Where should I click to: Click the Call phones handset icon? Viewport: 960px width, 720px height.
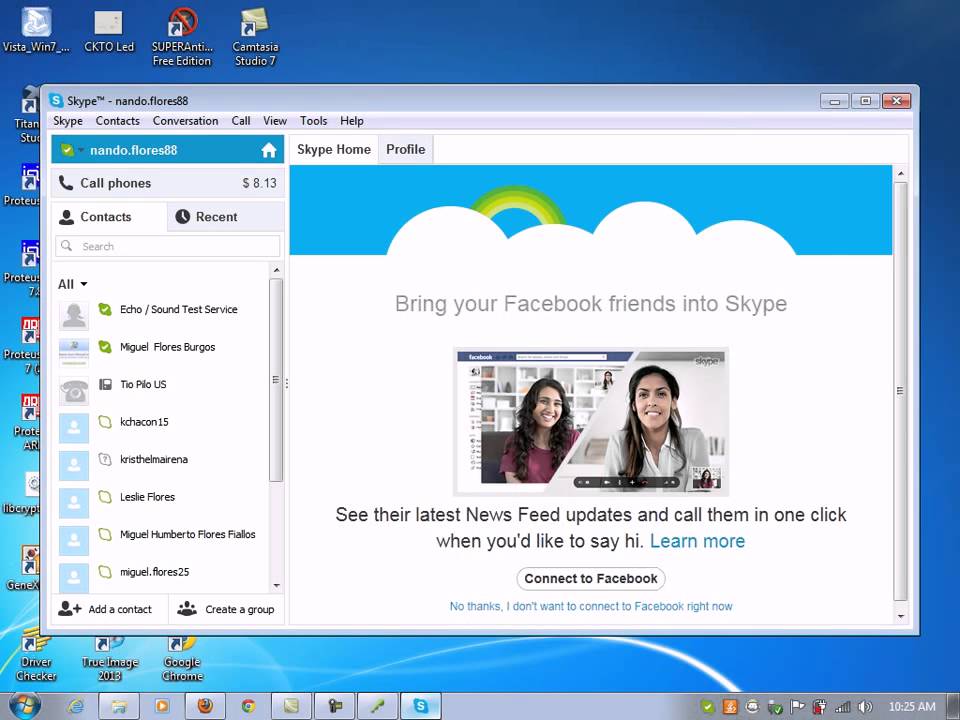66,182
